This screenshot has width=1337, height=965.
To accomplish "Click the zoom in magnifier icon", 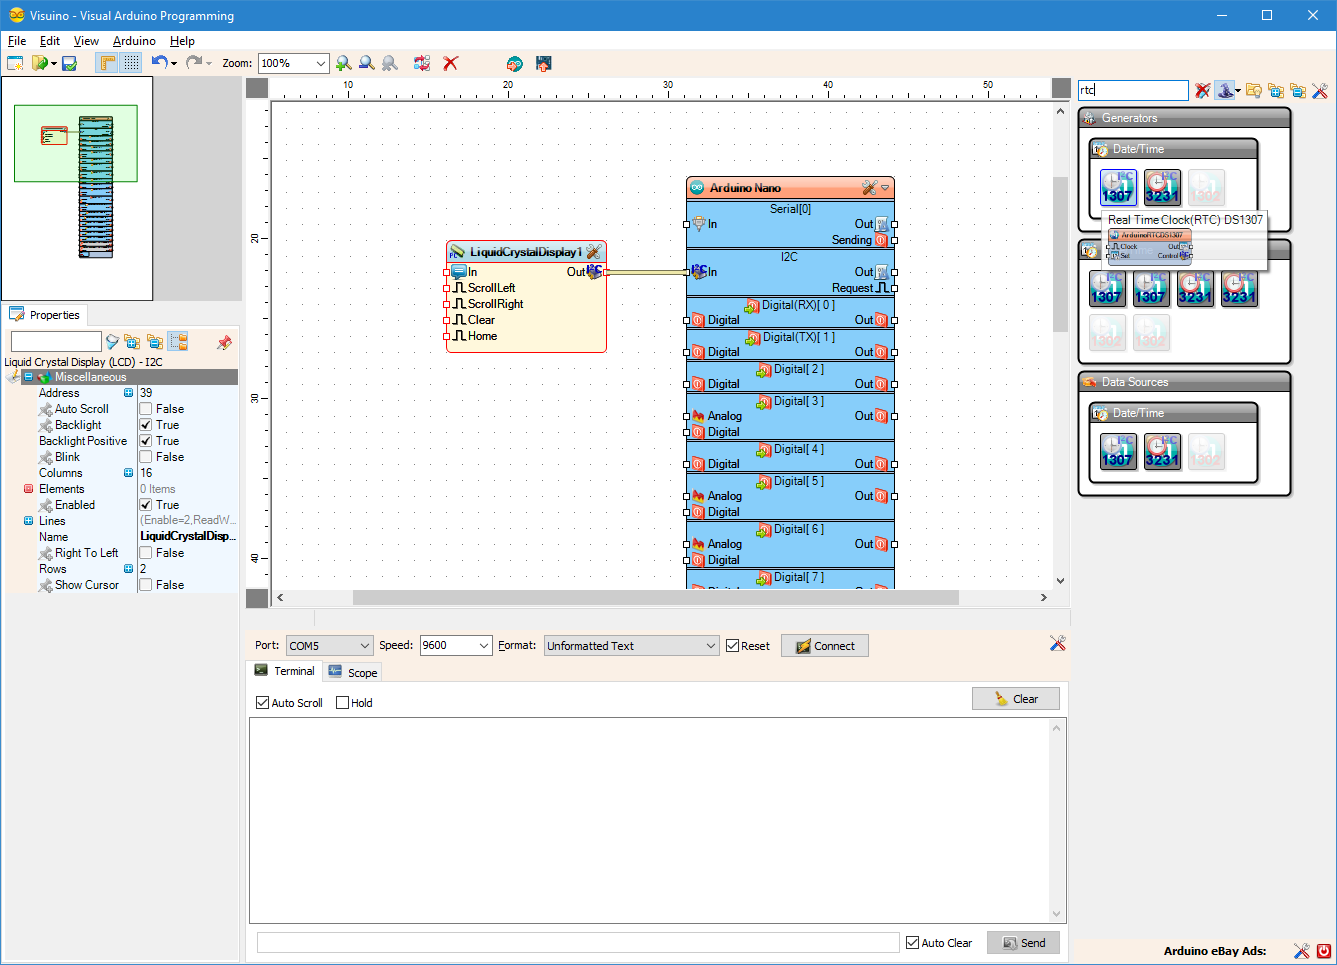I will tap(343, 63).
